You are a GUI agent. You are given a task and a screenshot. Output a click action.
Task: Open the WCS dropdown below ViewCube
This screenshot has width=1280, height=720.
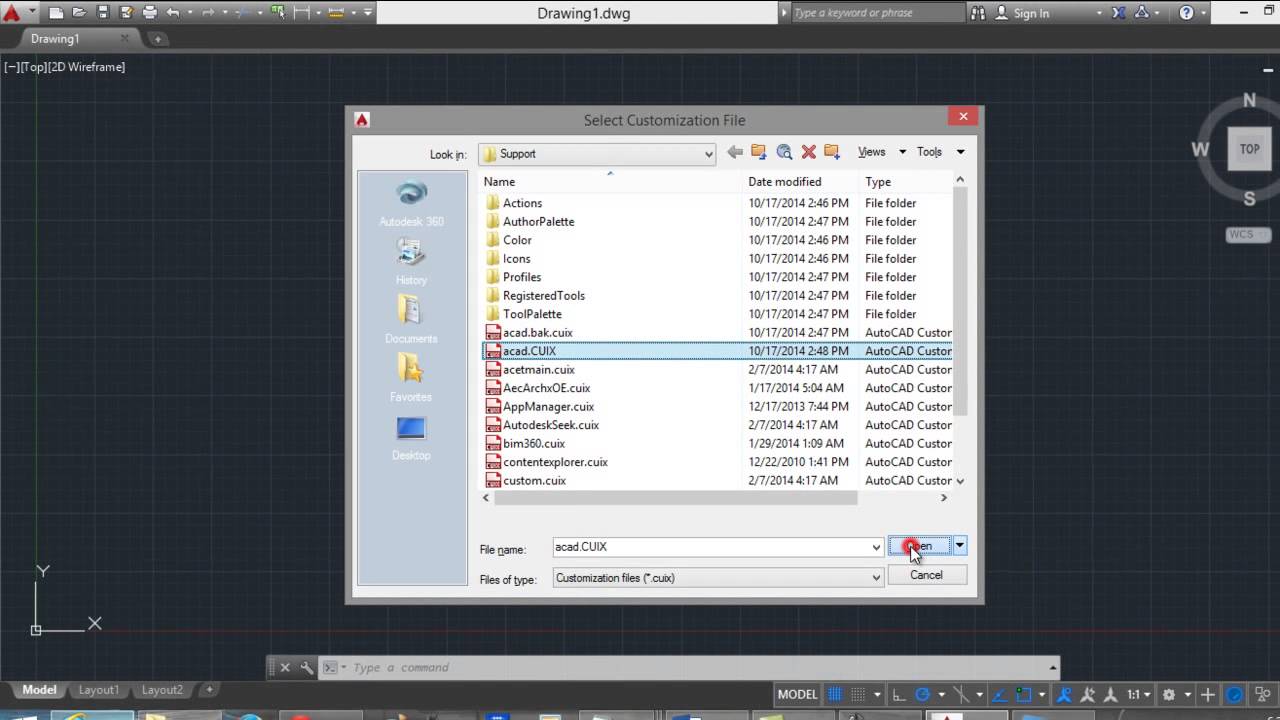coord(1248,234)
